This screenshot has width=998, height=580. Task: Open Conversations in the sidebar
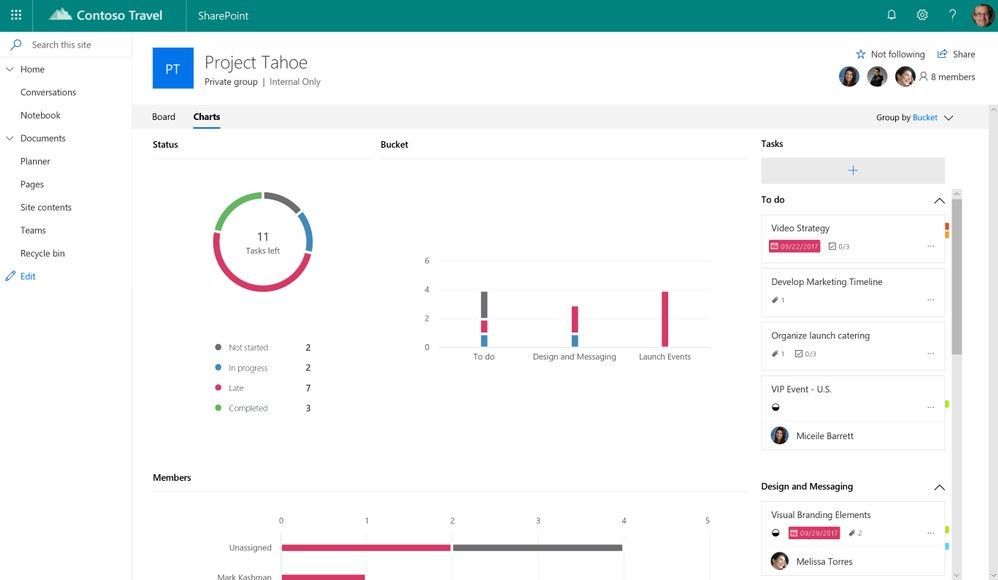point(48,92)
